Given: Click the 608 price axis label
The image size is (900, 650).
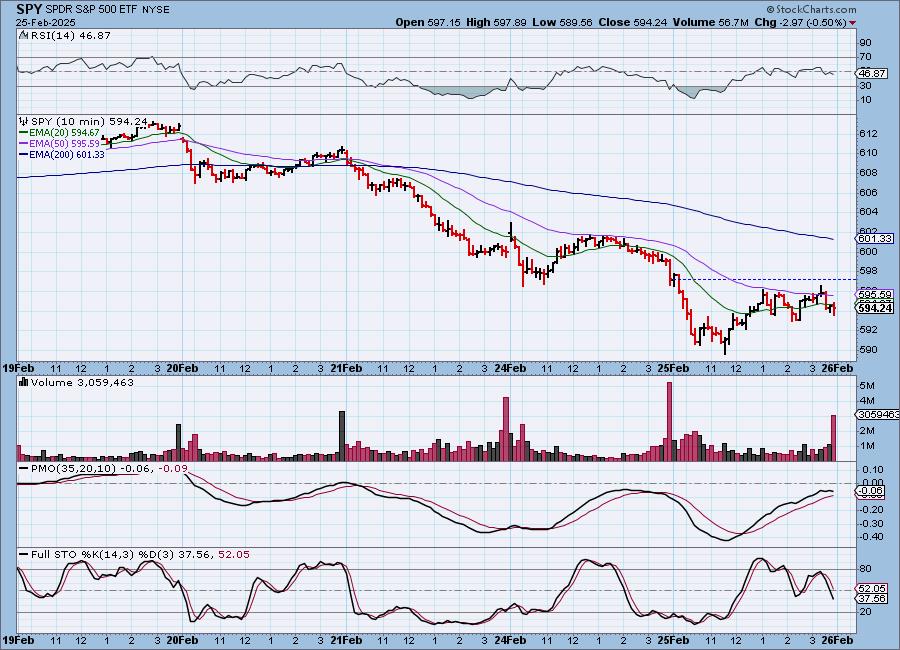Looking at the screenshot, I should 868,173.
